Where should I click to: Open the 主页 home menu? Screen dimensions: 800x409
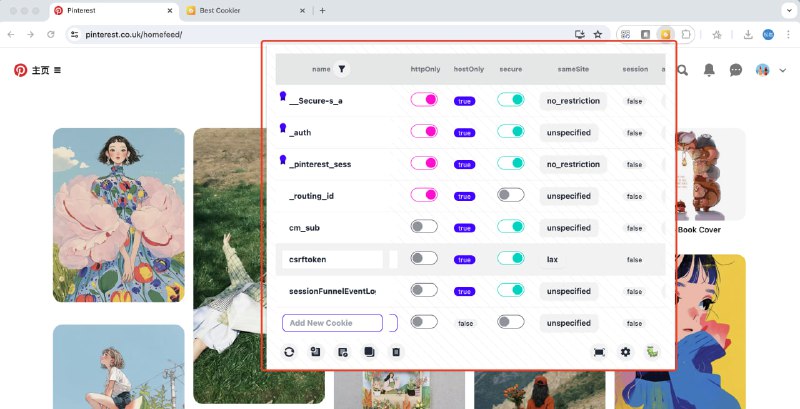[47, 70]
